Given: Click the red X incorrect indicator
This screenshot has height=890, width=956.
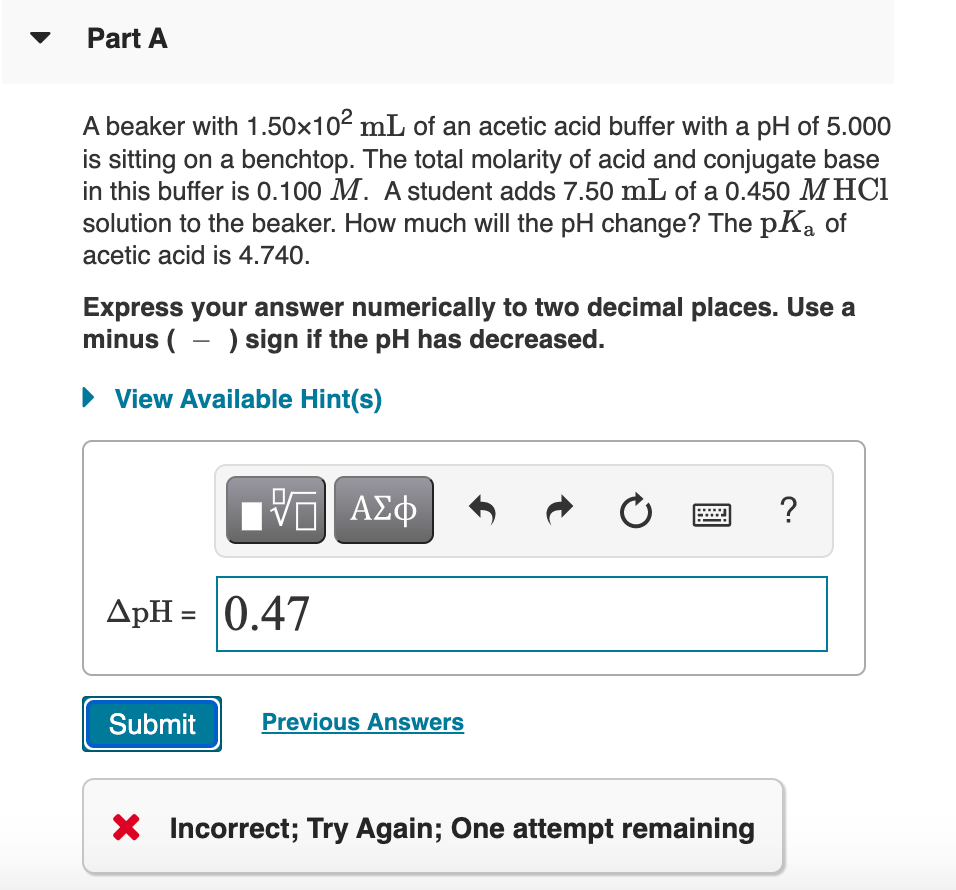Looking at the screenshot, I should click(x=124, y=828).
